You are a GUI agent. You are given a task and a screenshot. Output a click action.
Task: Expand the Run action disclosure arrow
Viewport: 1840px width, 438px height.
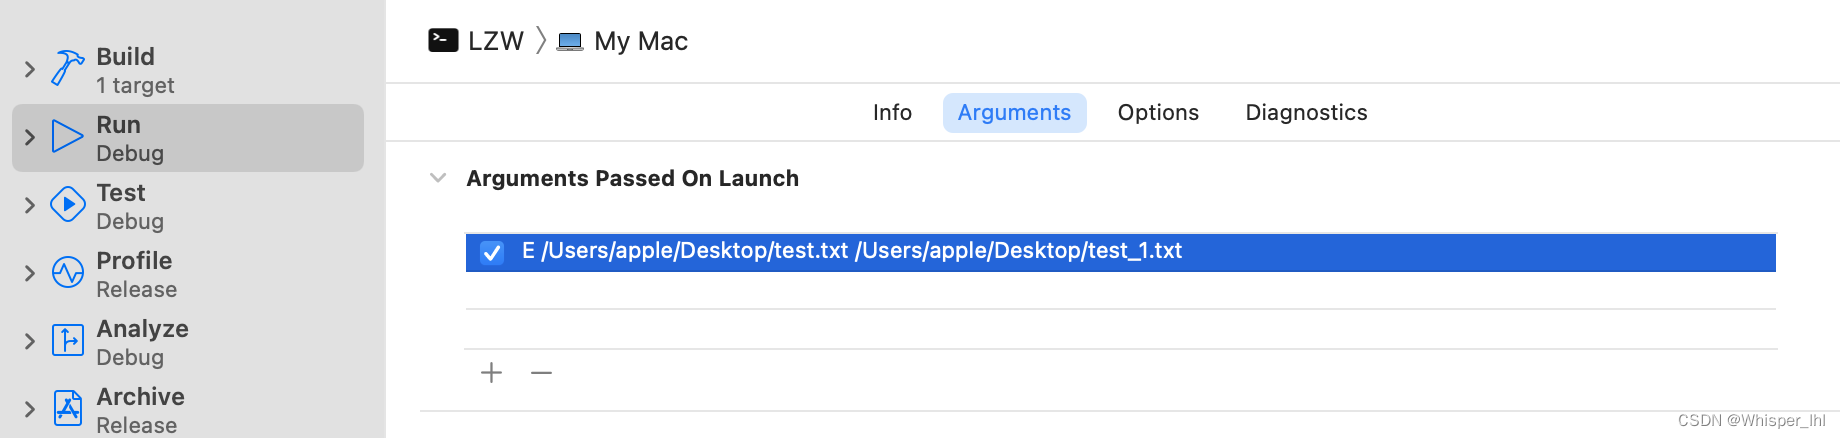coord(29,137)
